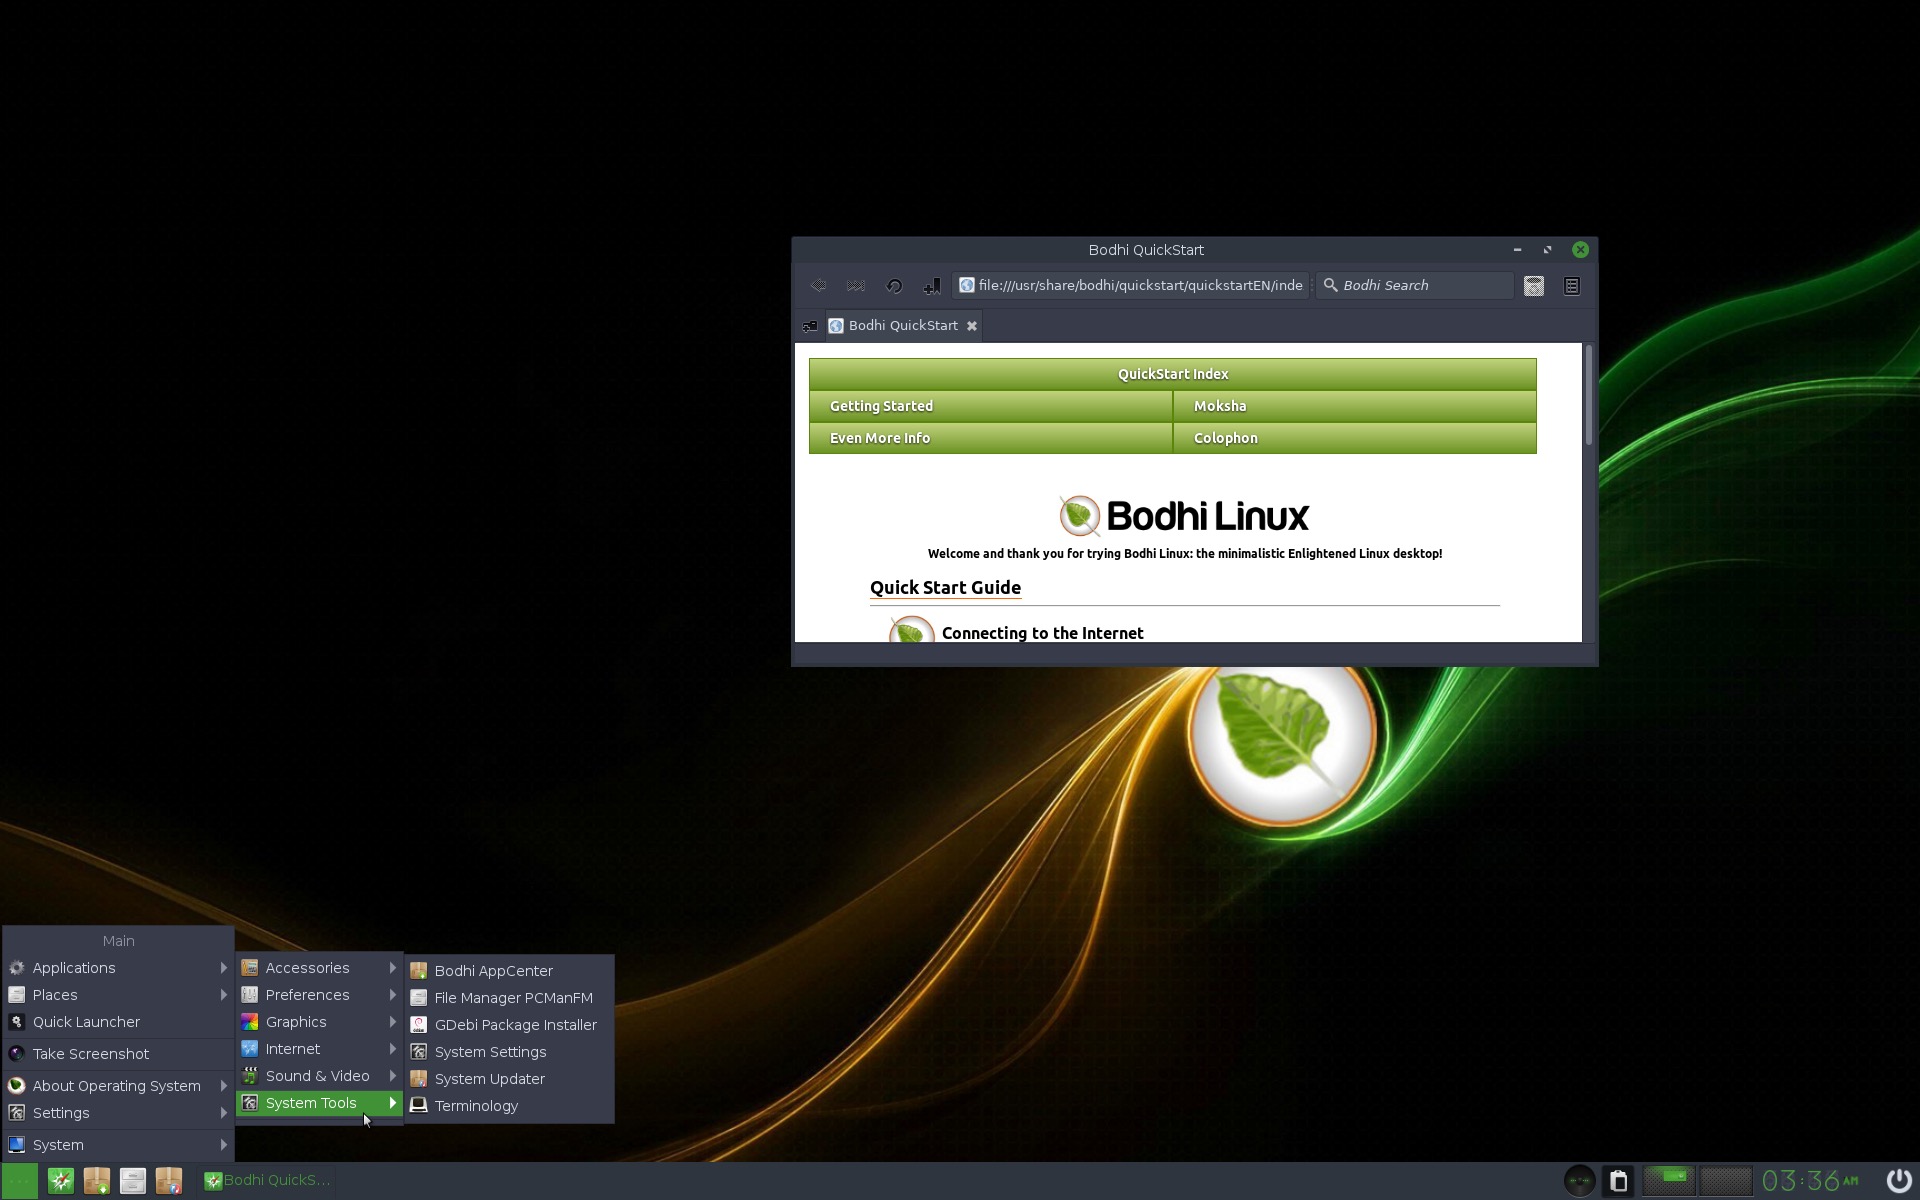Open System Settings from System Tools
The image size is (1920, 1200).
509,1052
